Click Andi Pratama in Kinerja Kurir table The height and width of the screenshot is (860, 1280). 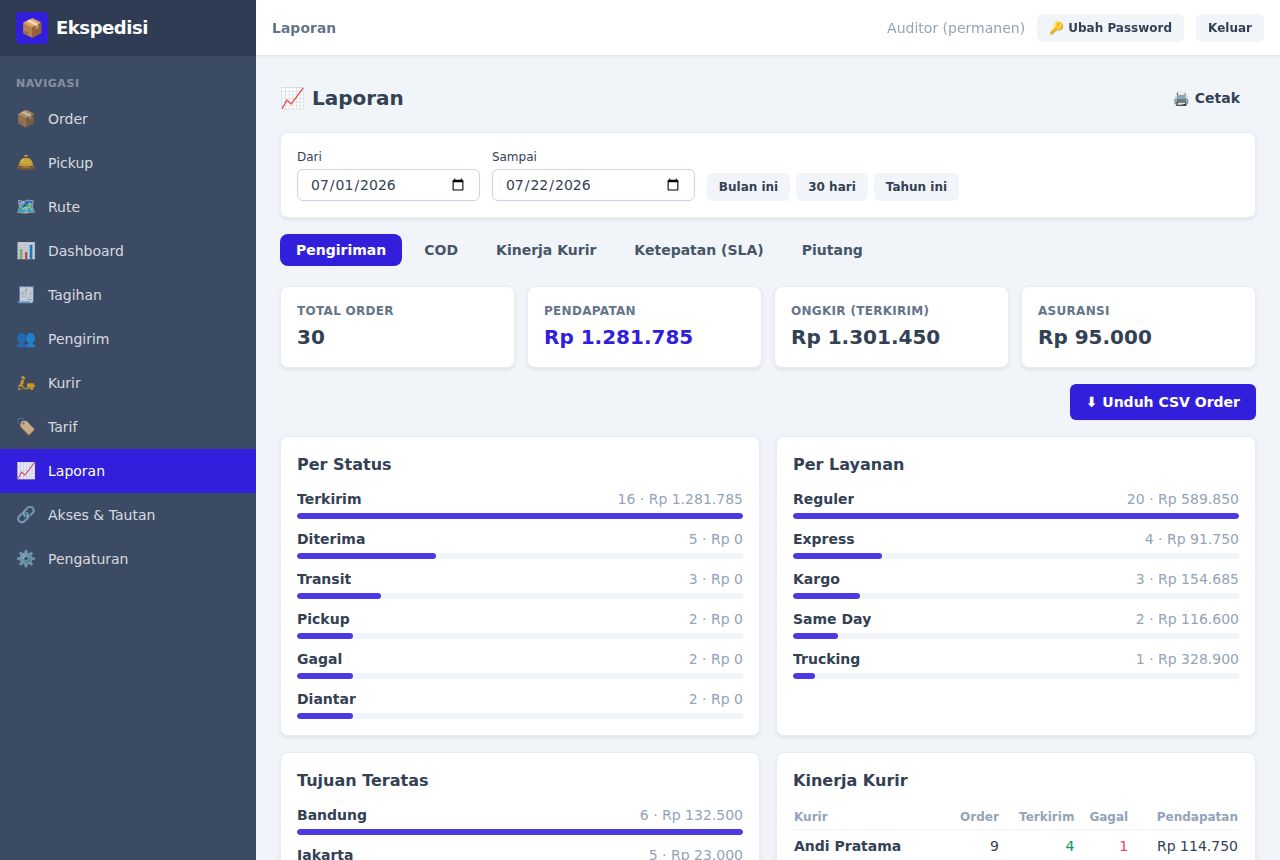pyautogui.click(x=847, y=846)
